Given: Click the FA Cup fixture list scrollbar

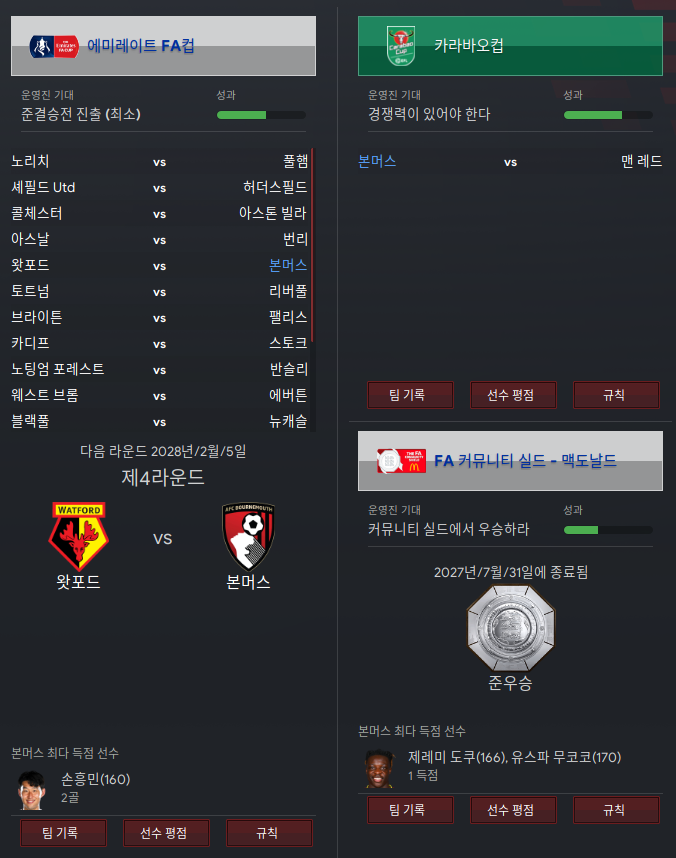Looking at the screenshot, I should click(313, 245).
